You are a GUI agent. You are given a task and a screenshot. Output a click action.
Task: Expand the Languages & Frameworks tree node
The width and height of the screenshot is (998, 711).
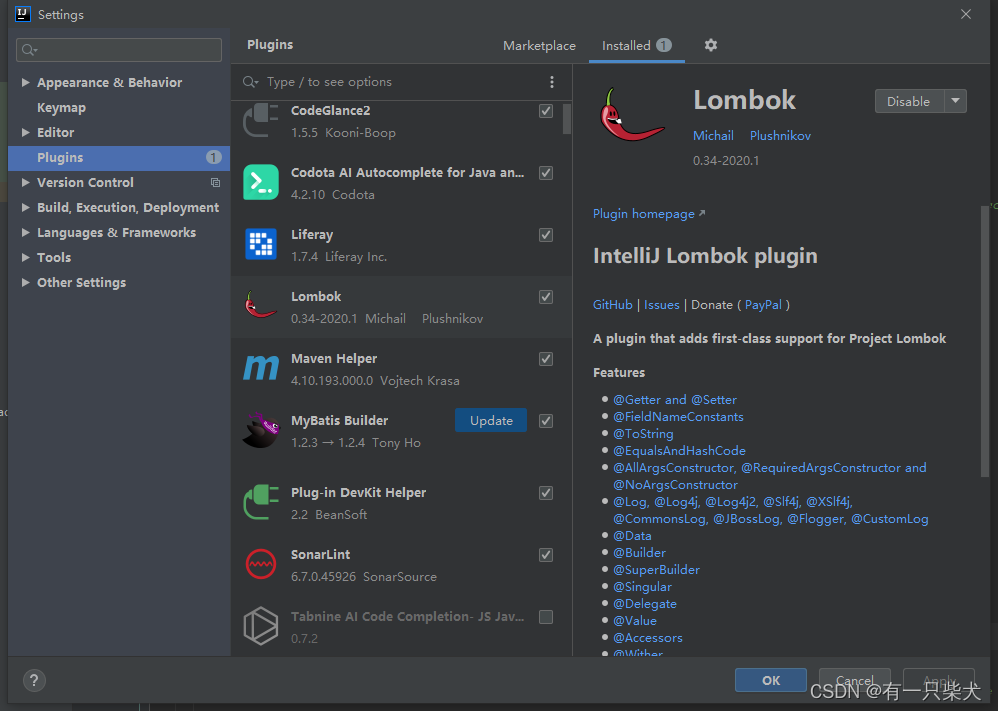26,233
